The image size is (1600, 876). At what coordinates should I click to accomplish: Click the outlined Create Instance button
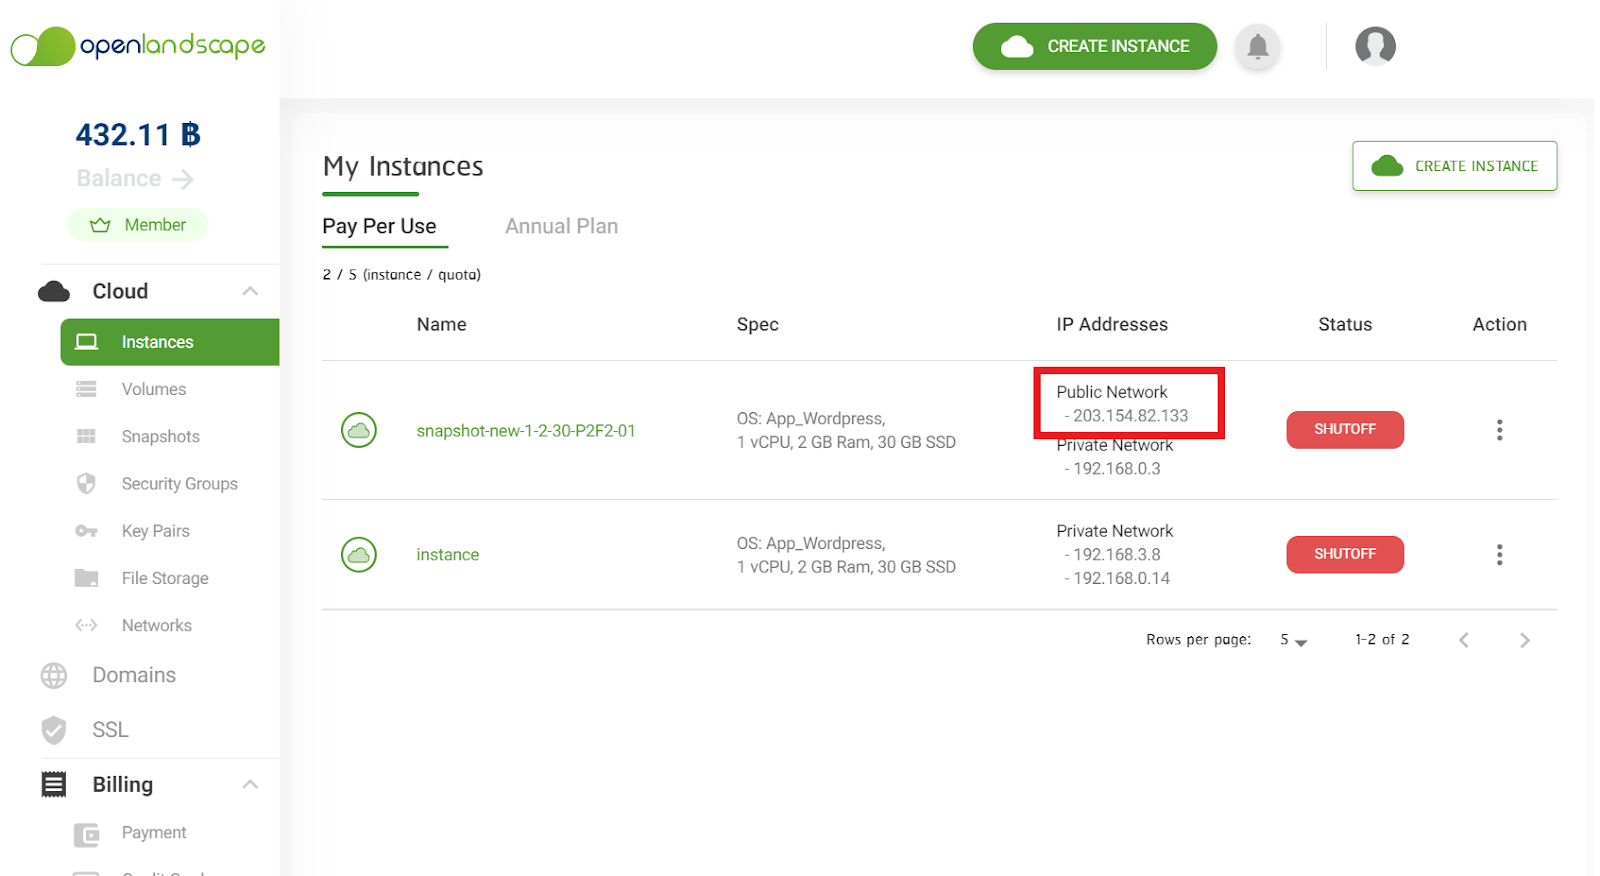1454,166
